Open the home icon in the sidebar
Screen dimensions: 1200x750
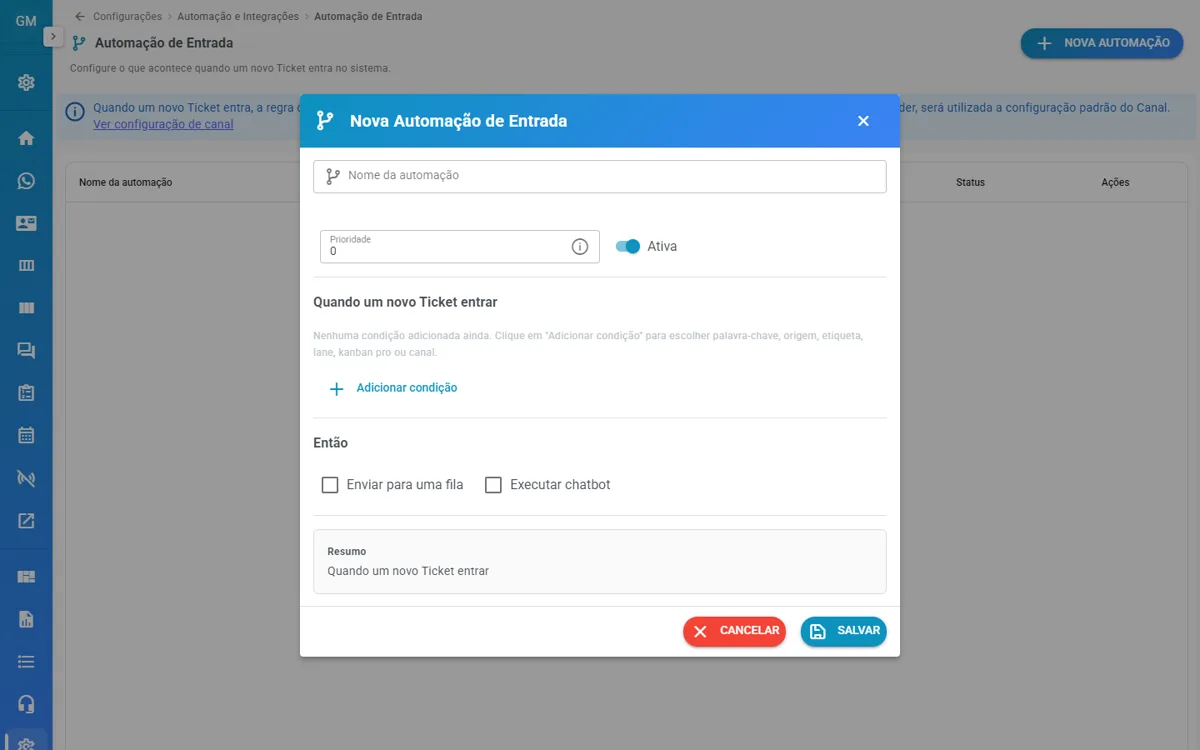[x=26, y=138]
